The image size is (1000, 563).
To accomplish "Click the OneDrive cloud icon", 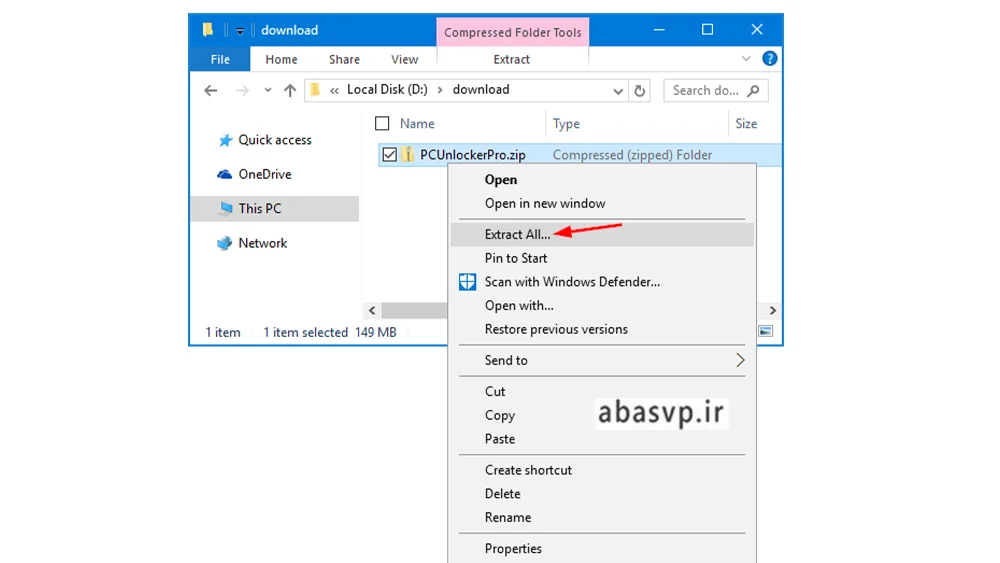I will (224, 174).
